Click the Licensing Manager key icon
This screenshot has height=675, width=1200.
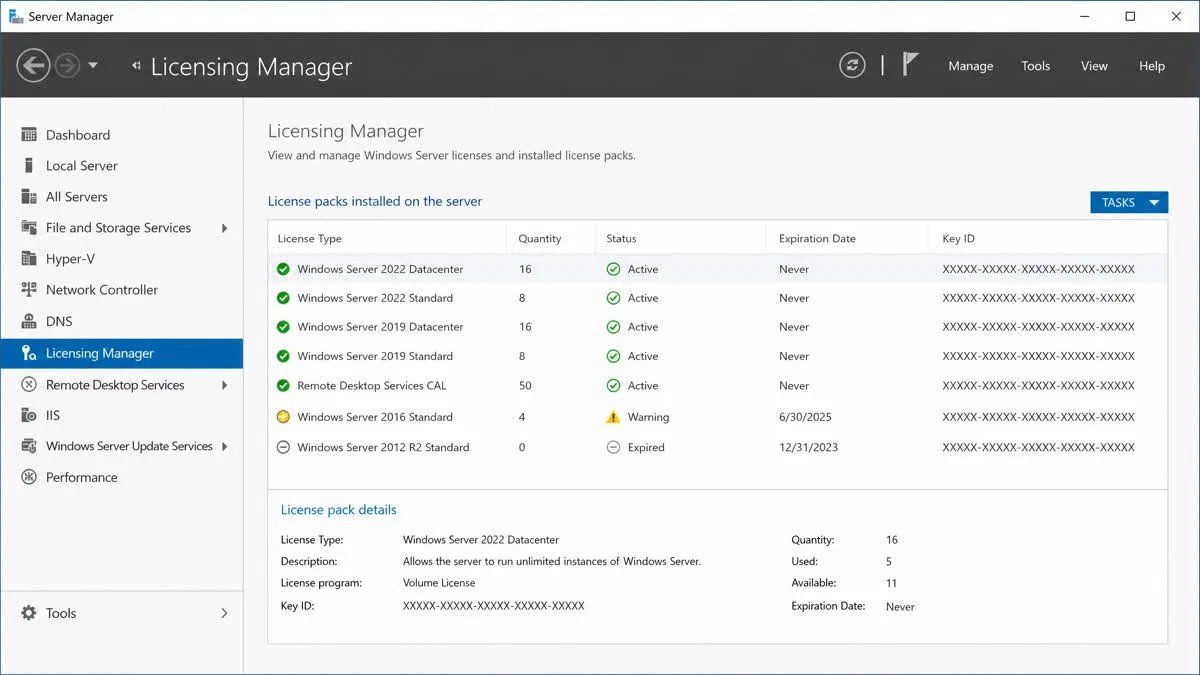[29, 353]
